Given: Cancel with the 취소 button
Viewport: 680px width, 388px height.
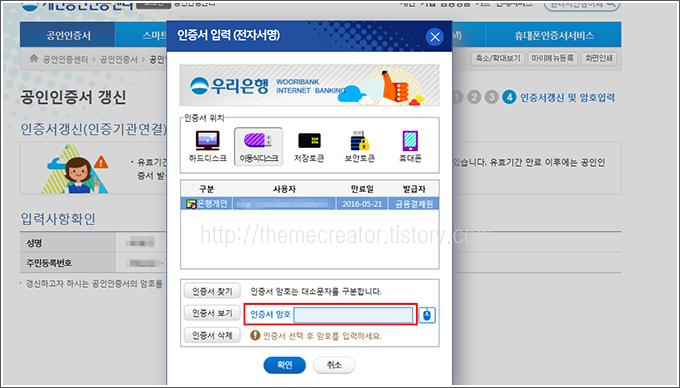Looking at the screenshot, I should tap(333, 365).
